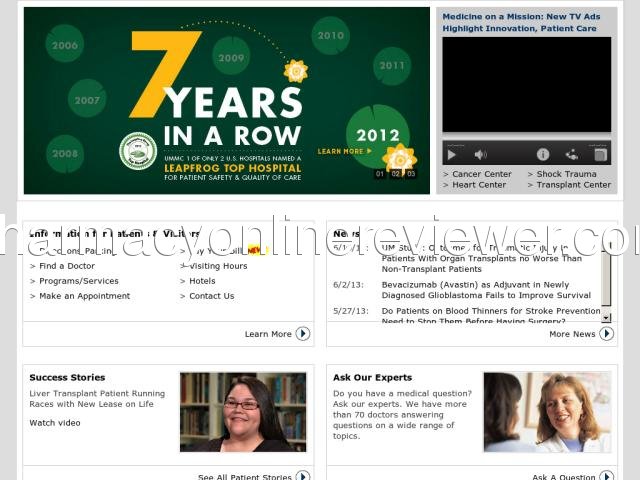This screenshot has width=640, height=480.
Task: Open the Shock Trauma link
Action: 566,174
